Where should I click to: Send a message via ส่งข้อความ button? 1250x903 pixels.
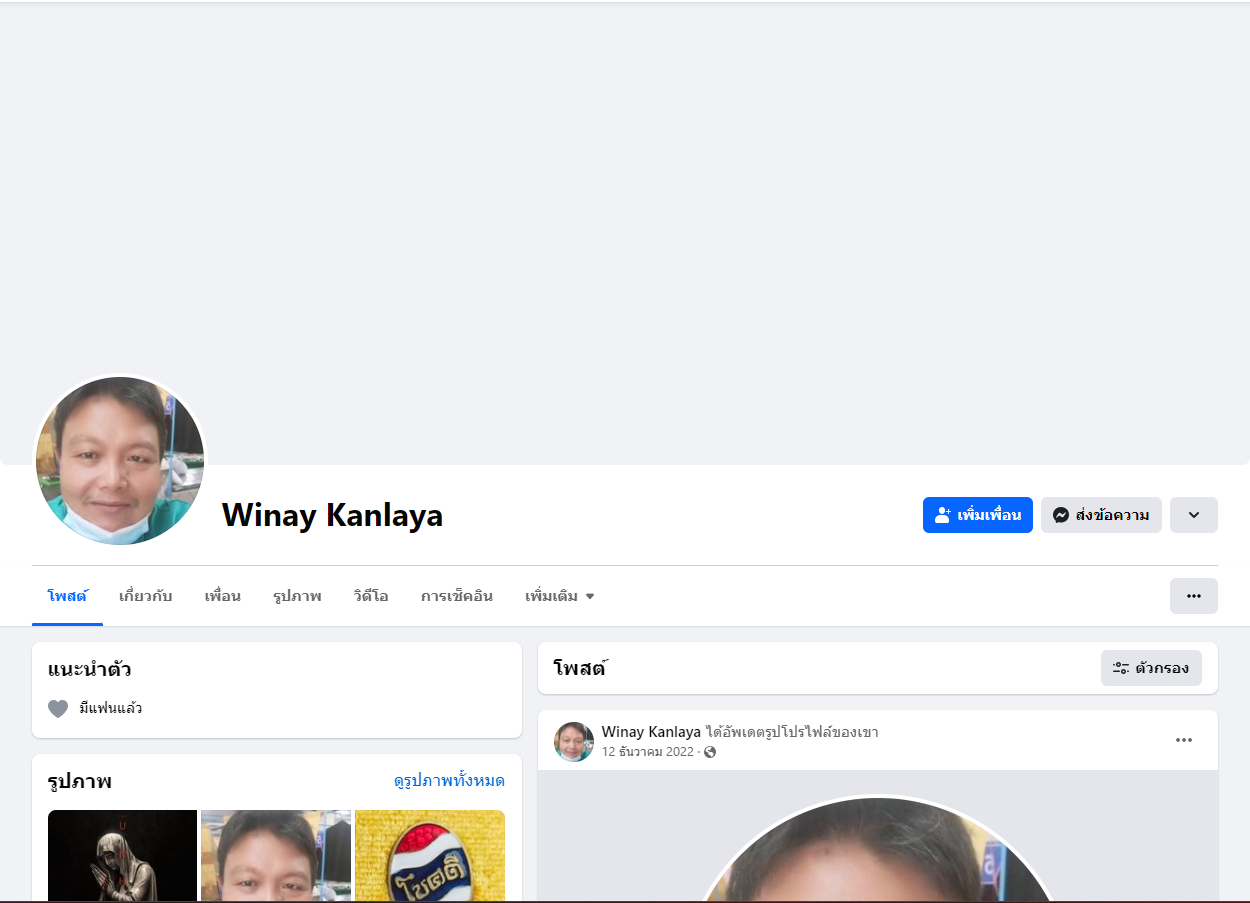pos(1101,515)
